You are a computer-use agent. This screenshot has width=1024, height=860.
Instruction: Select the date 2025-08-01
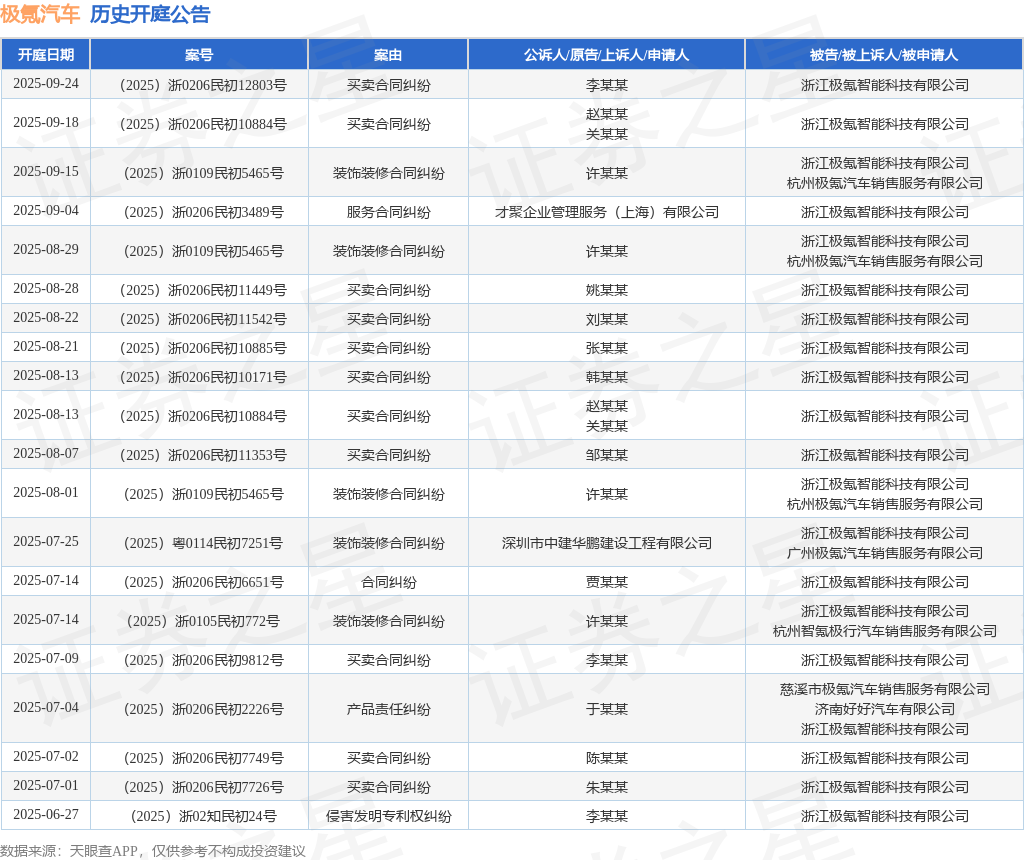46,493
